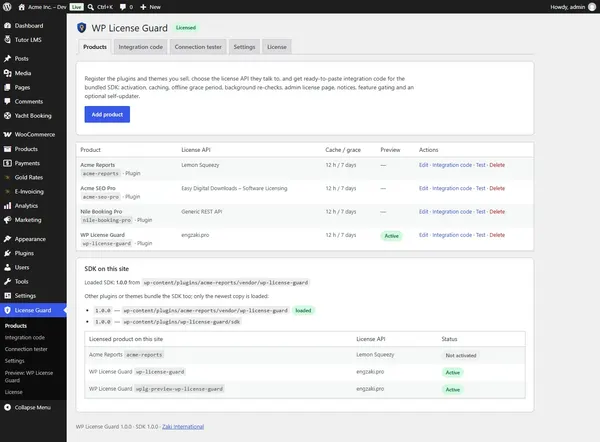Screen dimensions: 600x442
Task: Test the Acme SEO Pro product
Action: pos(481,188)
